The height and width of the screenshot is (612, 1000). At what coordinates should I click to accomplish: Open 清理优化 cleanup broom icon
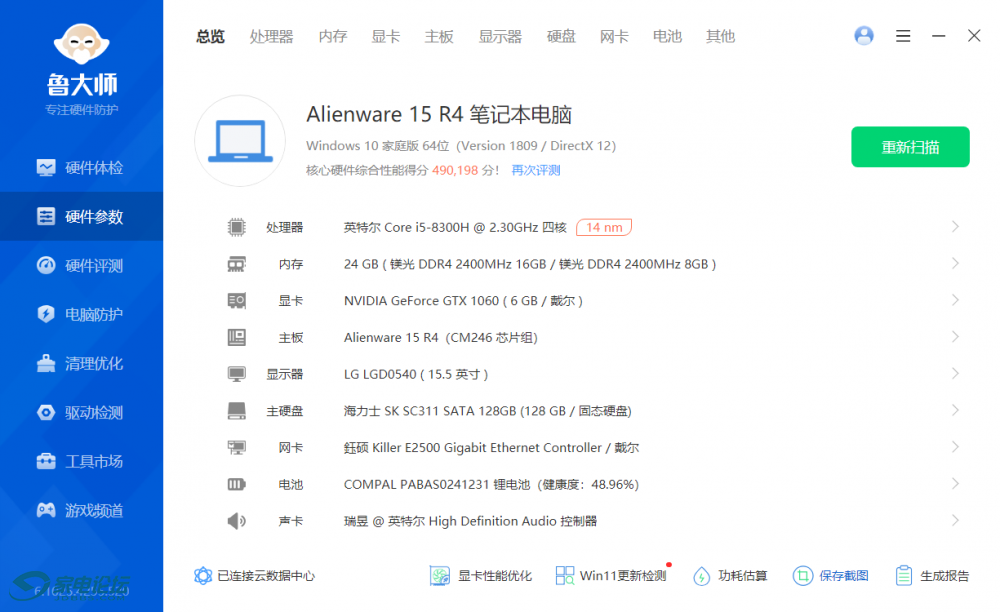pyautogui.click(x=46, y=363)
